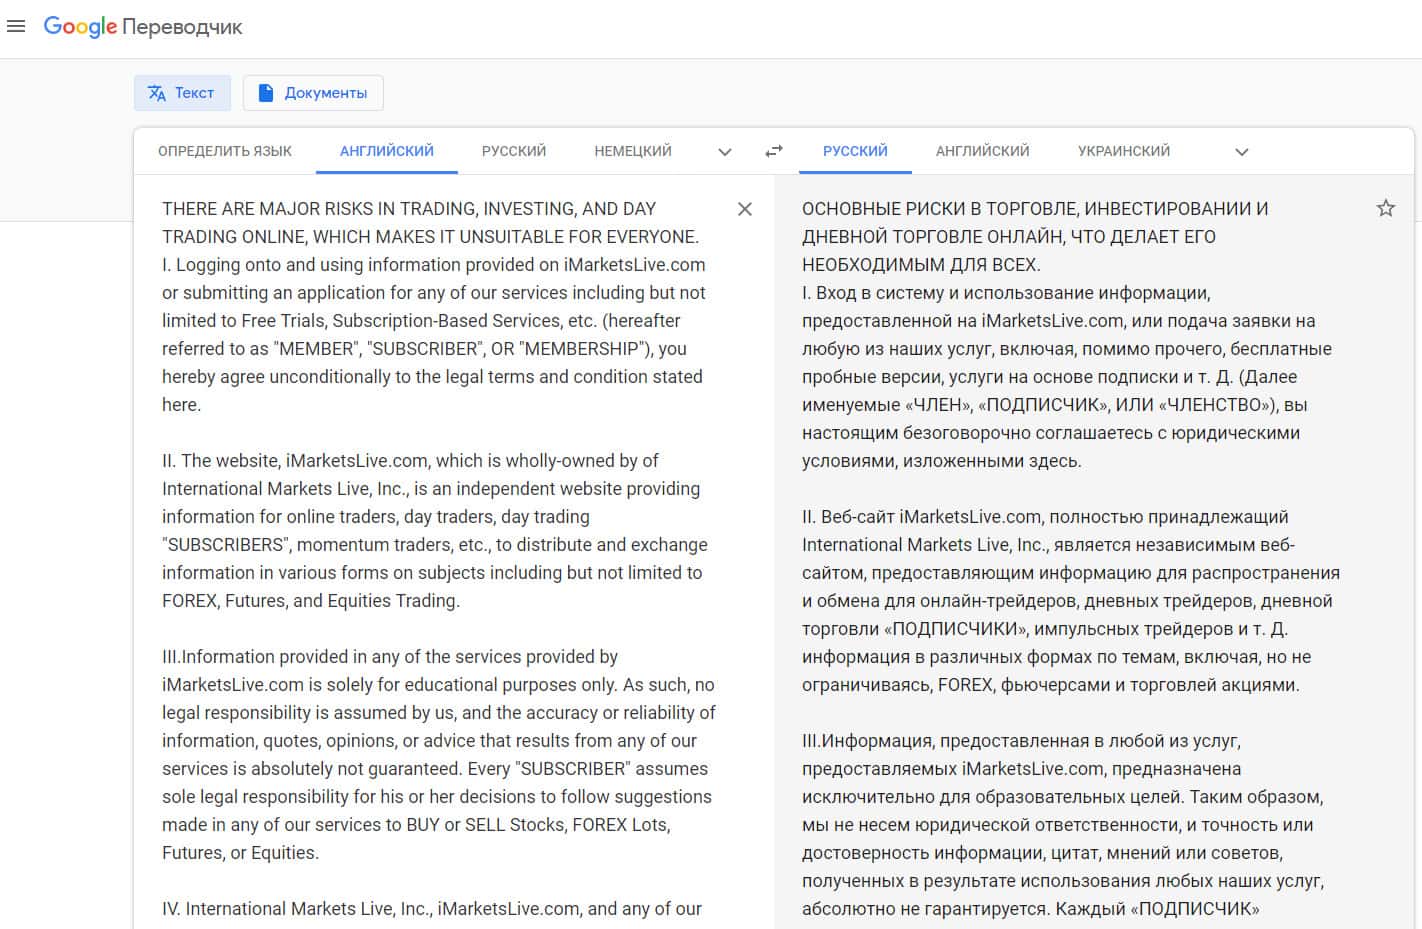Click translated paragraph starting "II. Веб-сайт iMarketsLive.com"
The image size is (1422, 929).
pyautogui.click(x=1071, y=601)
